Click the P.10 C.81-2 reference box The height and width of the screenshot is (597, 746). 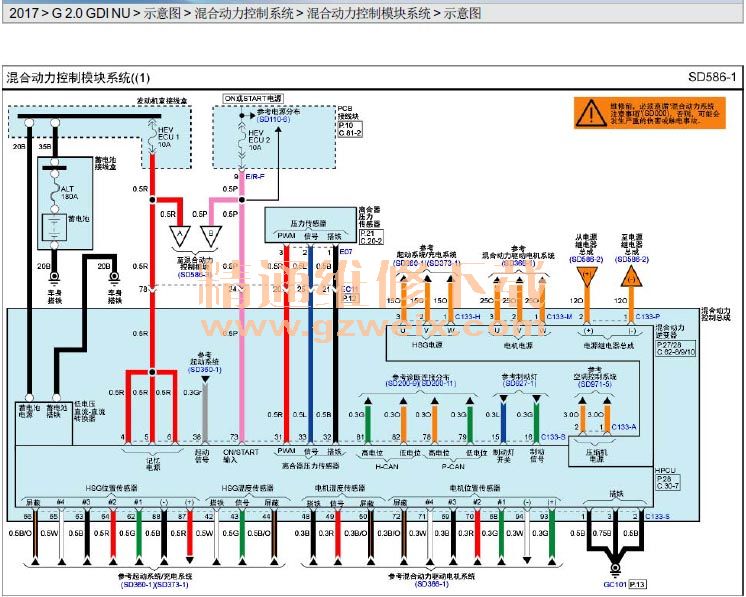tap(350, 129)
